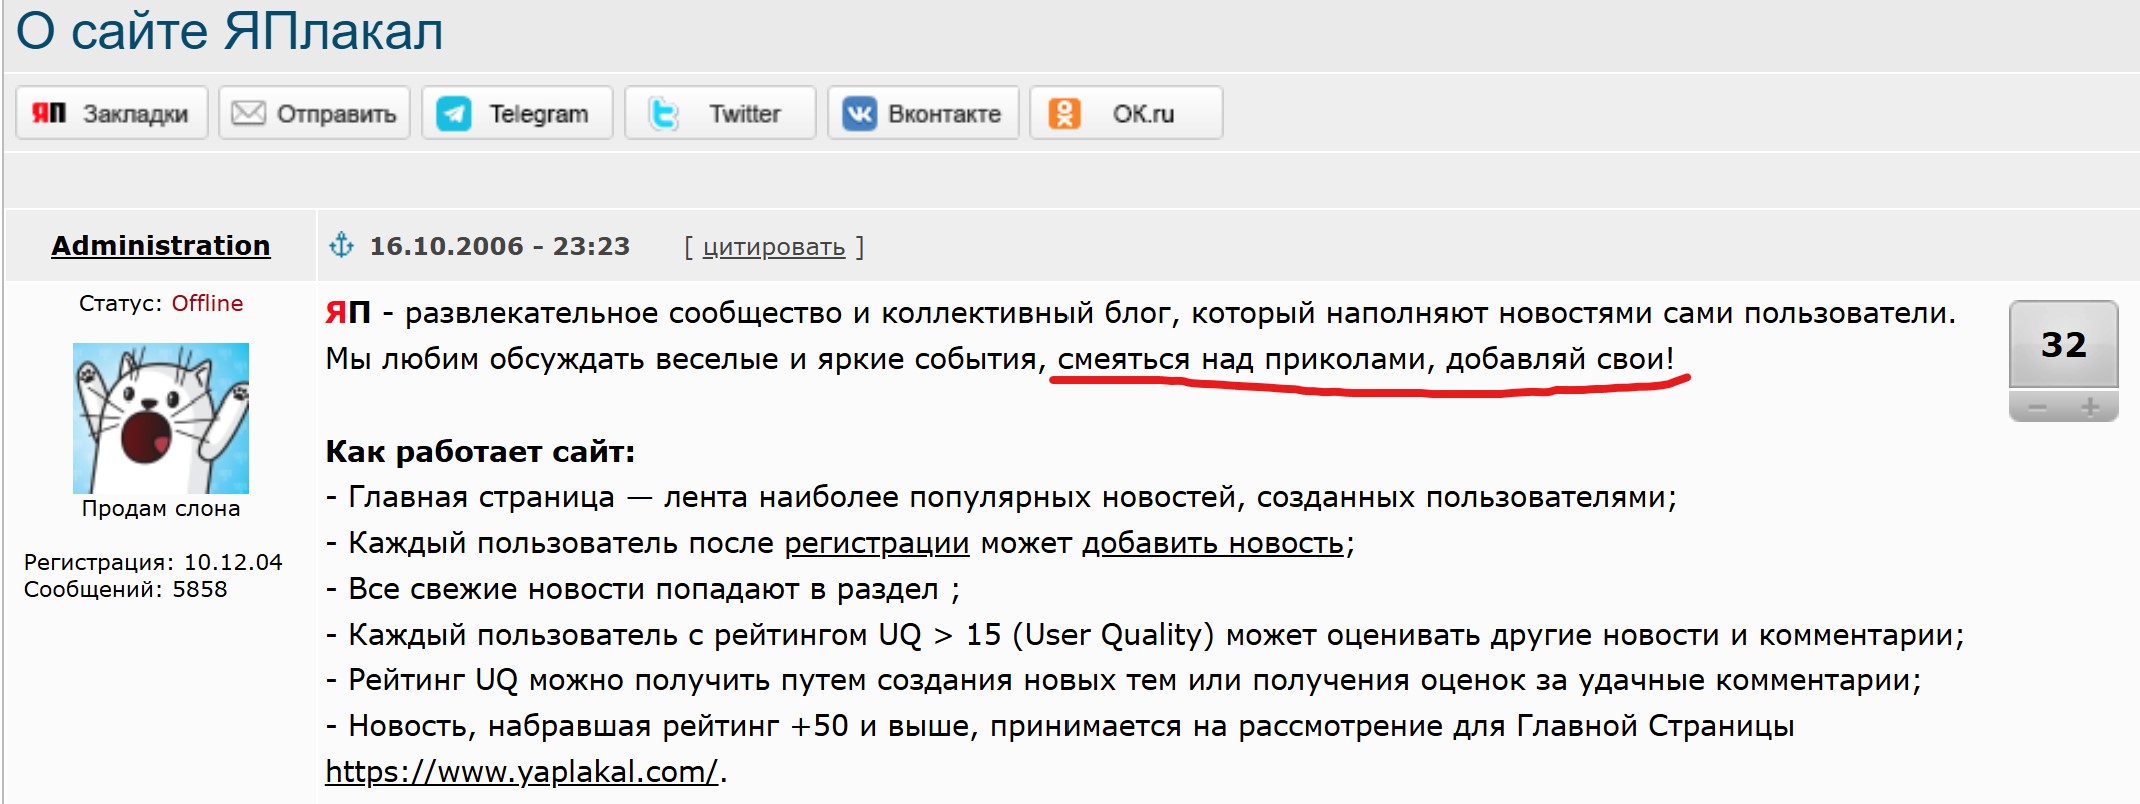The width and height of the screenshot is (2140, 804).
Task: Click the anchor permalink icon by date
Action: click(342, 245)
